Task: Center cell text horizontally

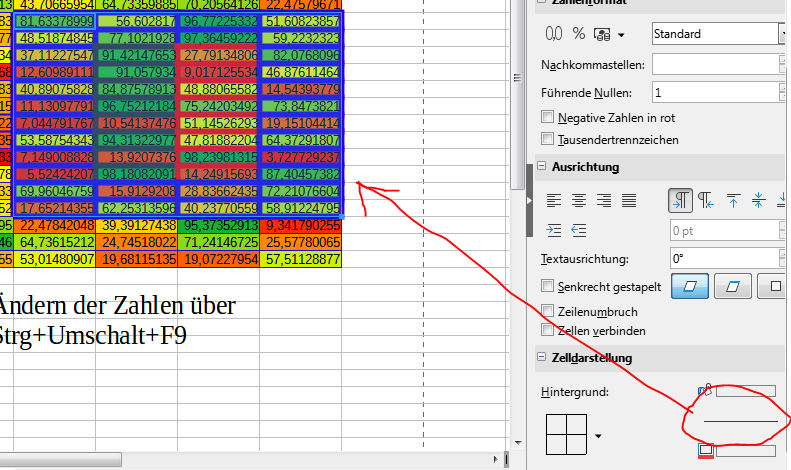Action: tap(579, 201)
